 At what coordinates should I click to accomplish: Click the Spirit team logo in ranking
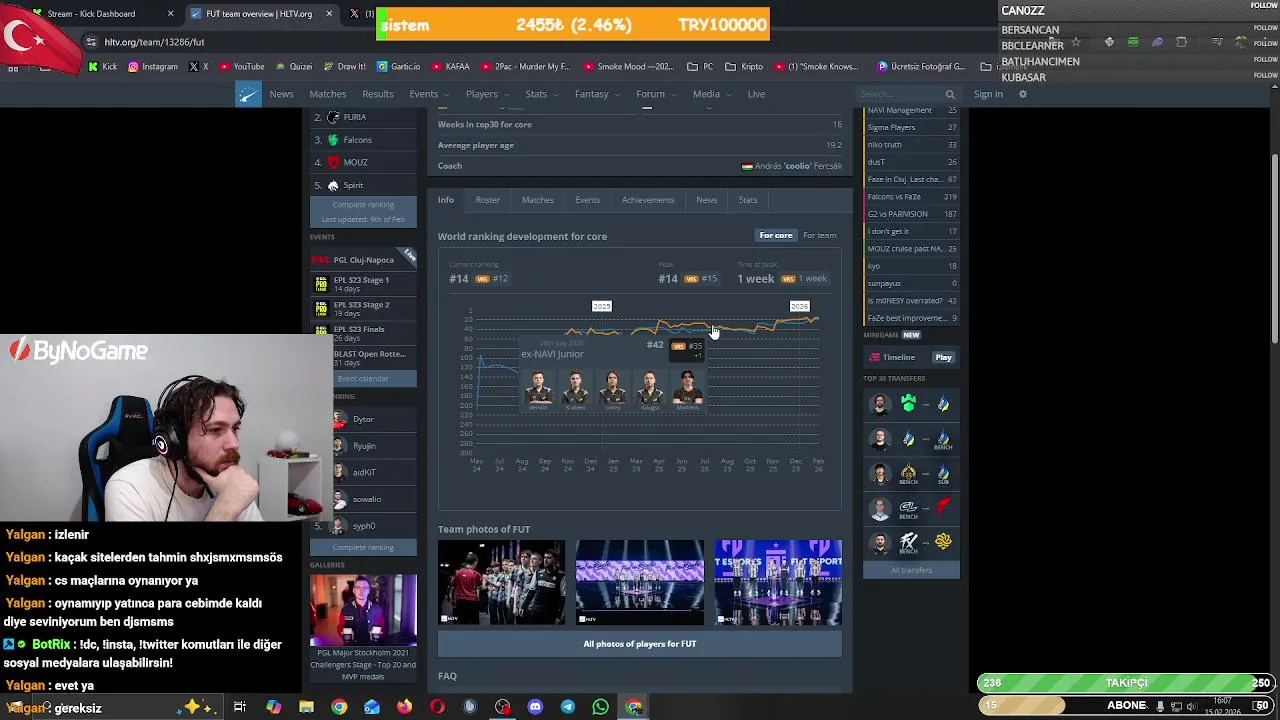pyautogui.click(x=333, y=185)
